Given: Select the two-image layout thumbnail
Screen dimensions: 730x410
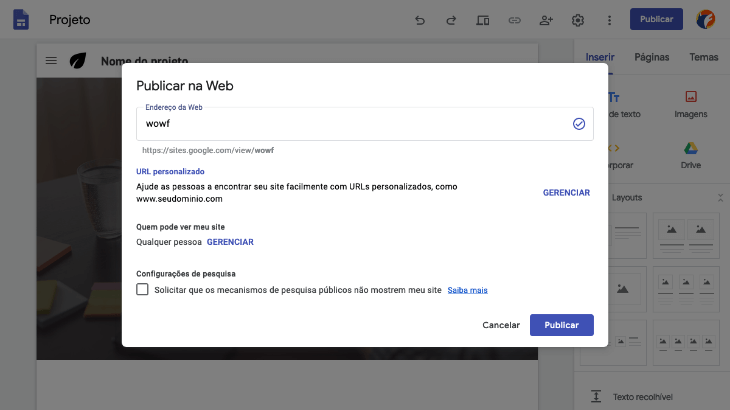Looking at the screenshot, I should tap(686, 235).
